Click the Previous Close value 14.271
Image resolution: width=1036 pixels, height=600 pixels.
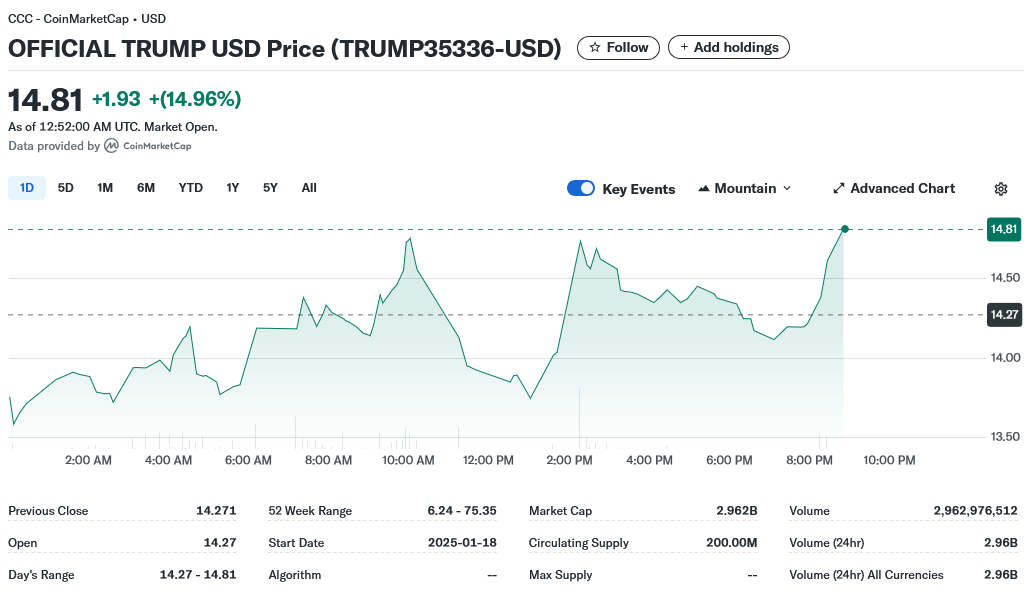click(216, 511)
